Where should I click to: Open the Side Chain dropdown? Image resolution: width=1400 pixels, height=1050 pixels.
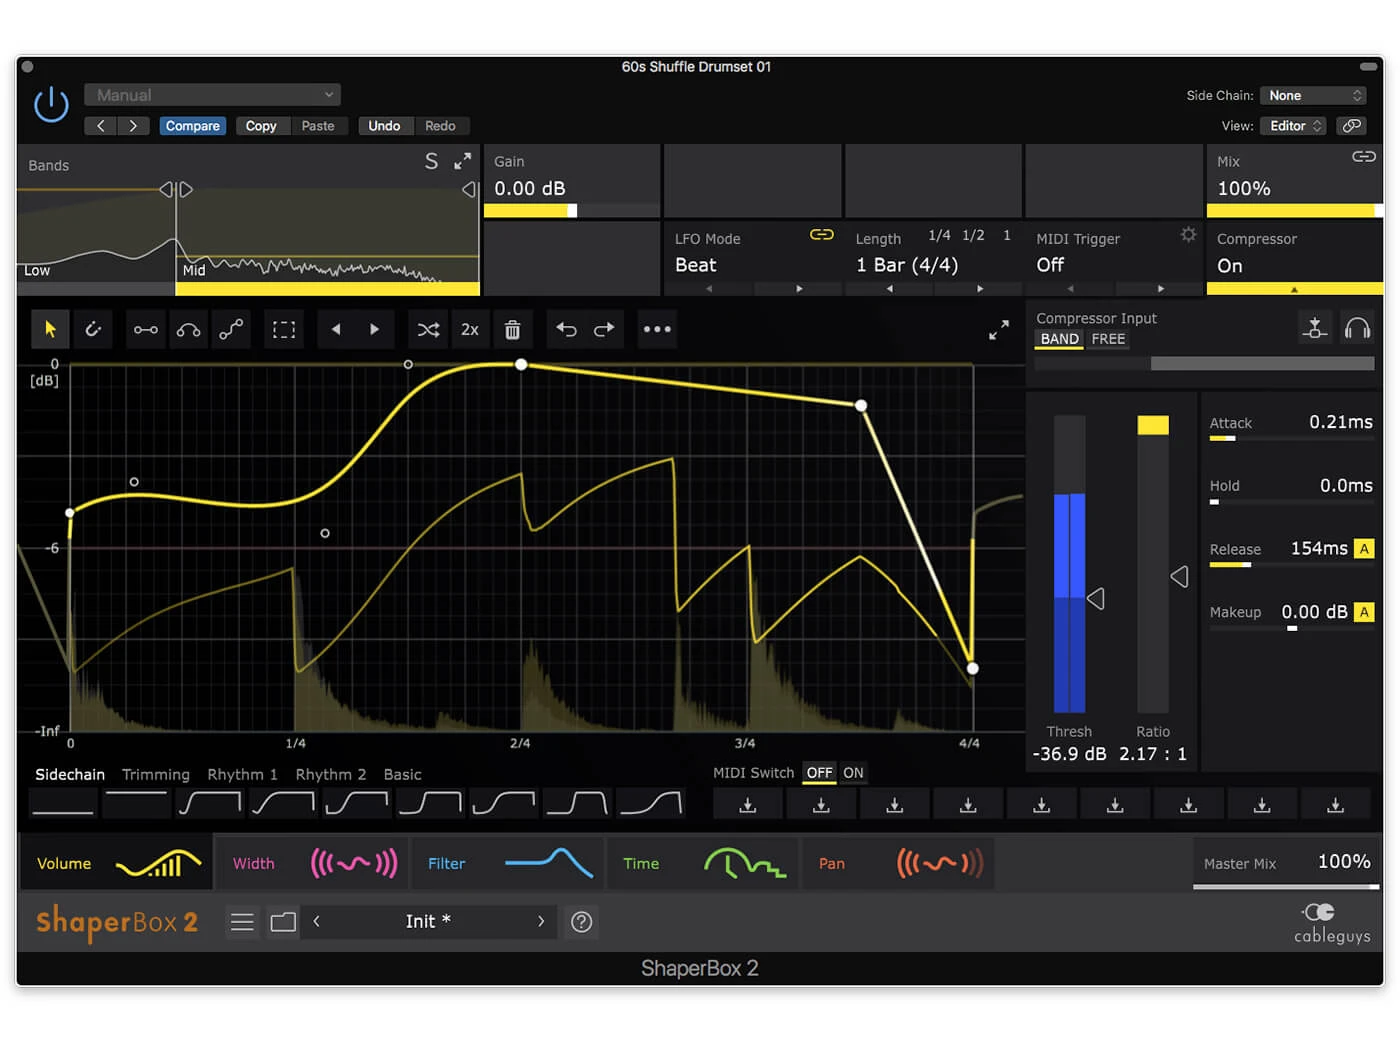[1313, 96]
